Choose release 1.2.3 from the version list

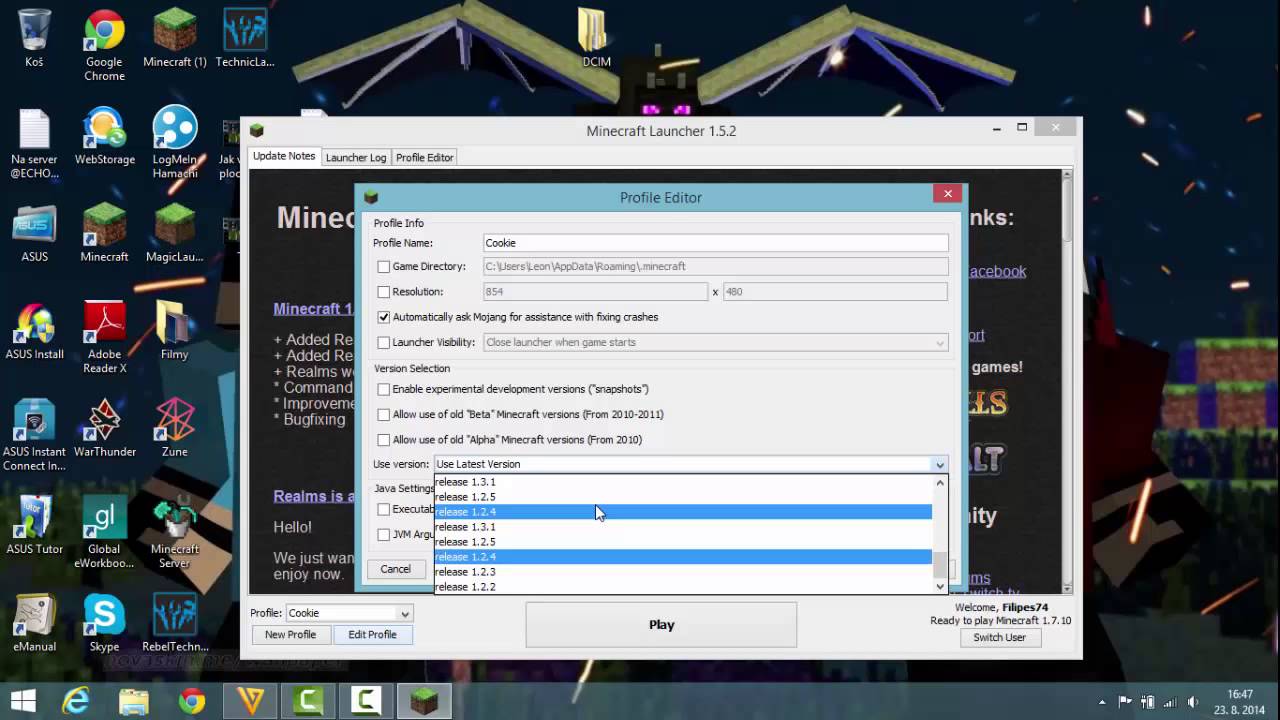click(683, 572)
